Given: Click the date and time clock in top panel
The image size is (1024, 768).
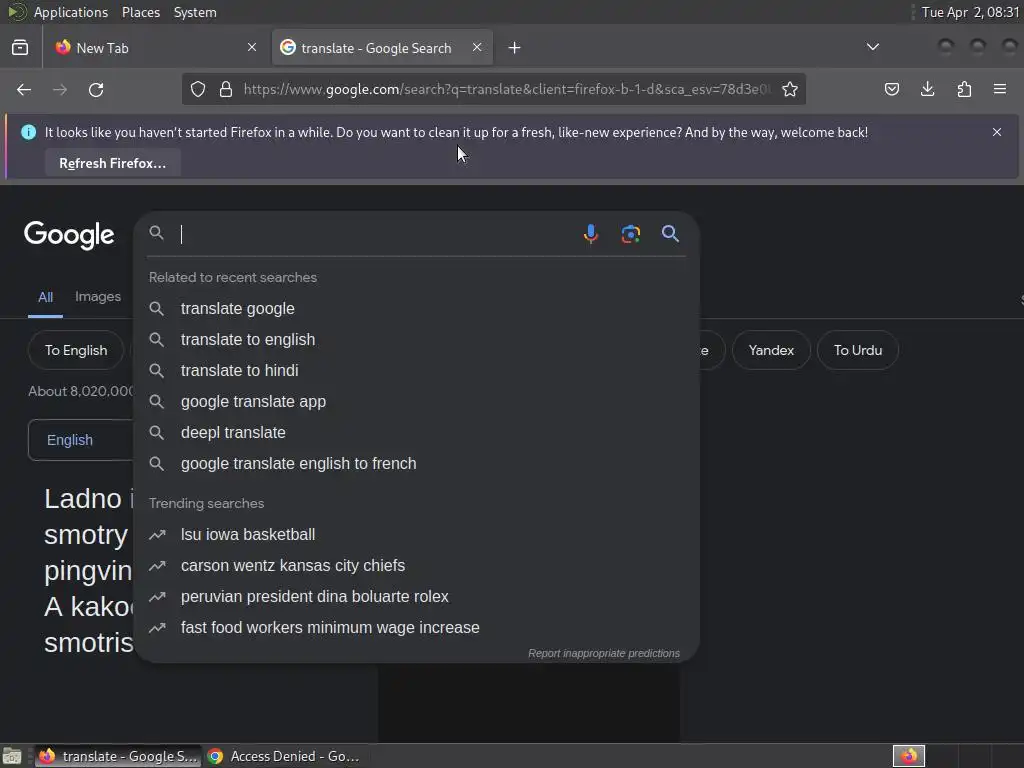Looking at the screenshot, I should tap(970, 12).
